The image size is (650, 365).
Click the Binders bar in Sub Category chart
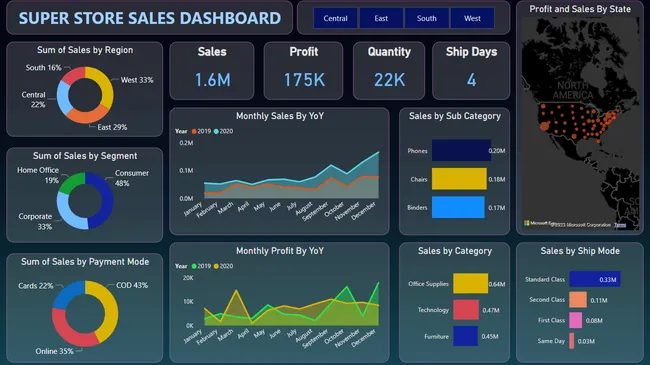tap(458, 207)
